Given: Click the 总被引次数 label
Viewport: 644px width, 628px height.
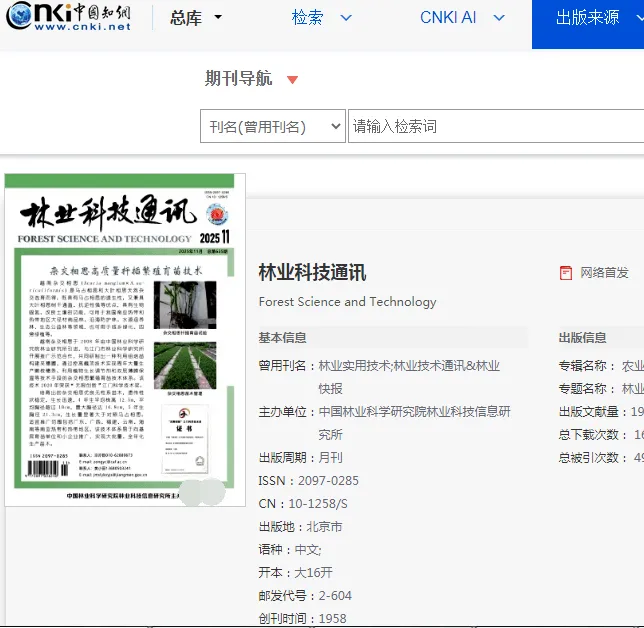Looking at the screenshot, I should (x=592, y=458).
